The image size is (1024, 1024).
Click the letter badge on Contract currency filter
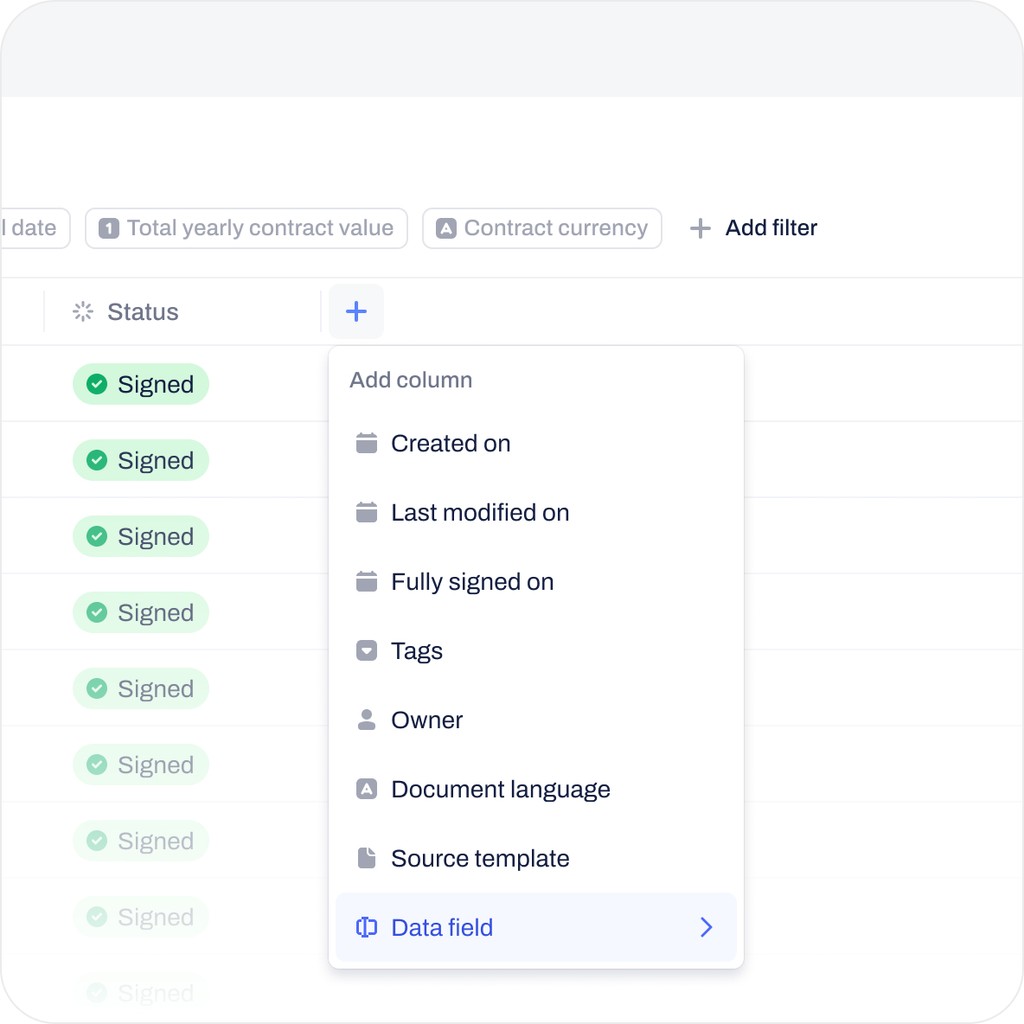pyautogui.click(x=446, y=228)
